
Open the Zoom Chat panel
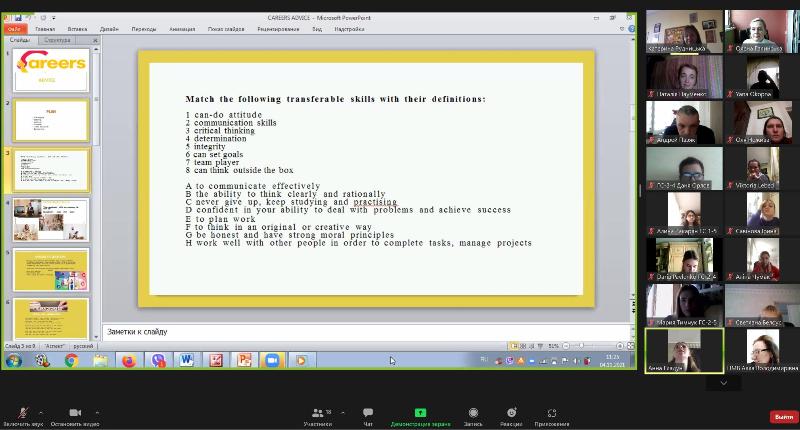(x=368, y=416)
